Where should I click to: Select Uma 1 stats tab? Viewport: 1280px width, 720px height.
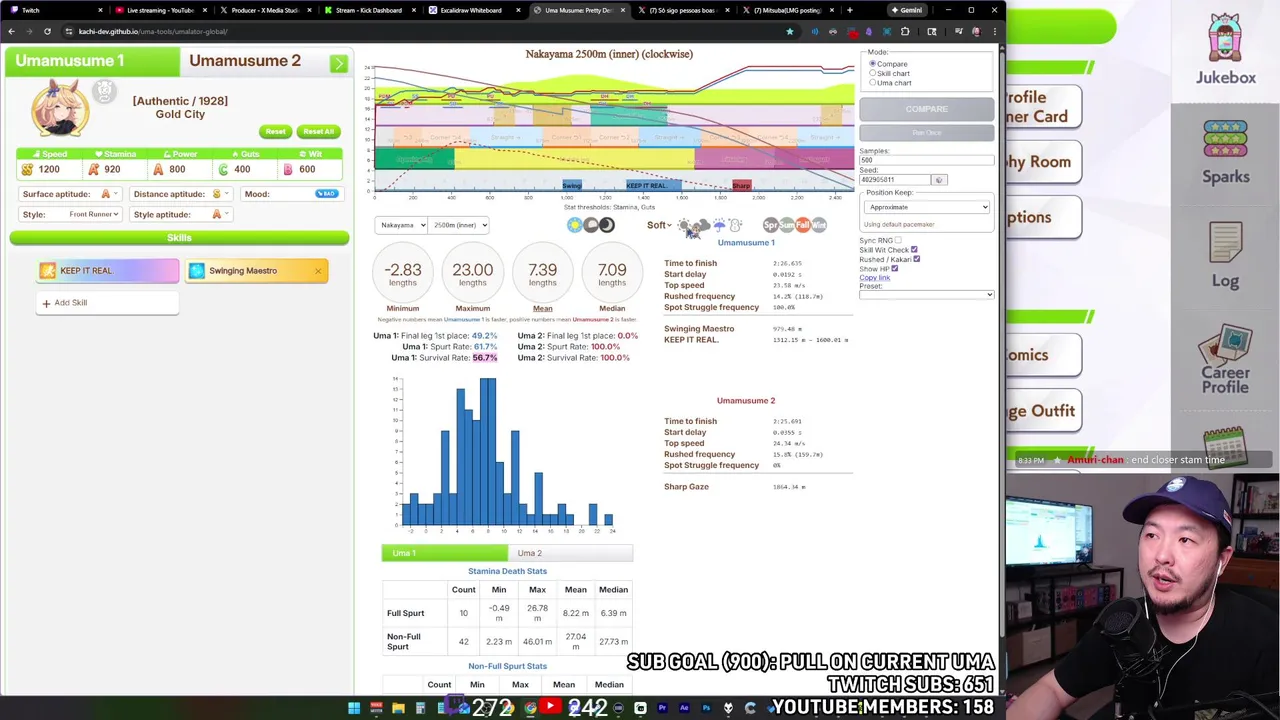pos(444,553)
